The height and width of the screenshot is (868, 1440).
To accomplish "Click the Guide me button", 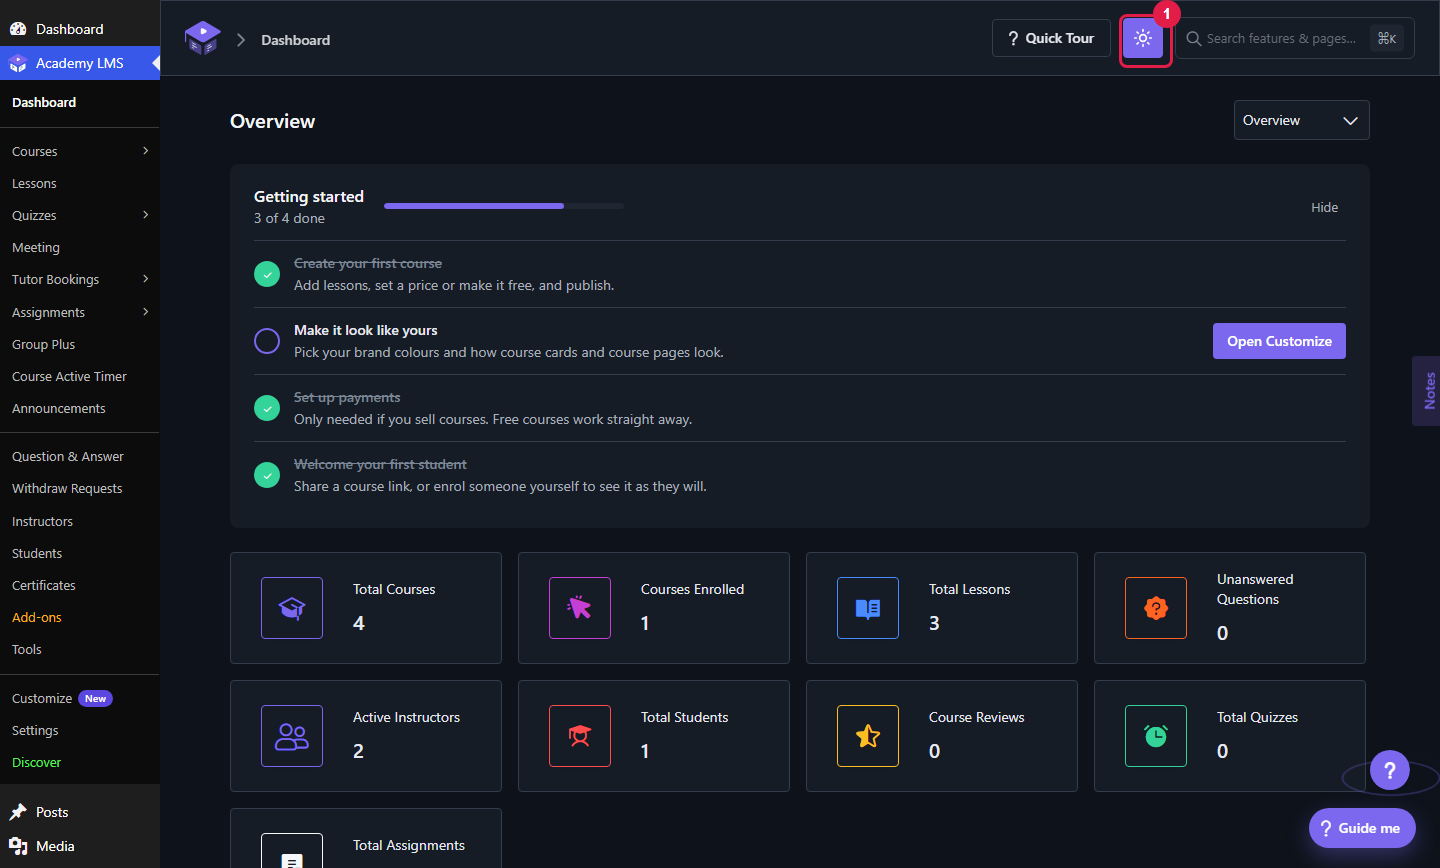I will pyautogui.click(x=1362, y=828).
